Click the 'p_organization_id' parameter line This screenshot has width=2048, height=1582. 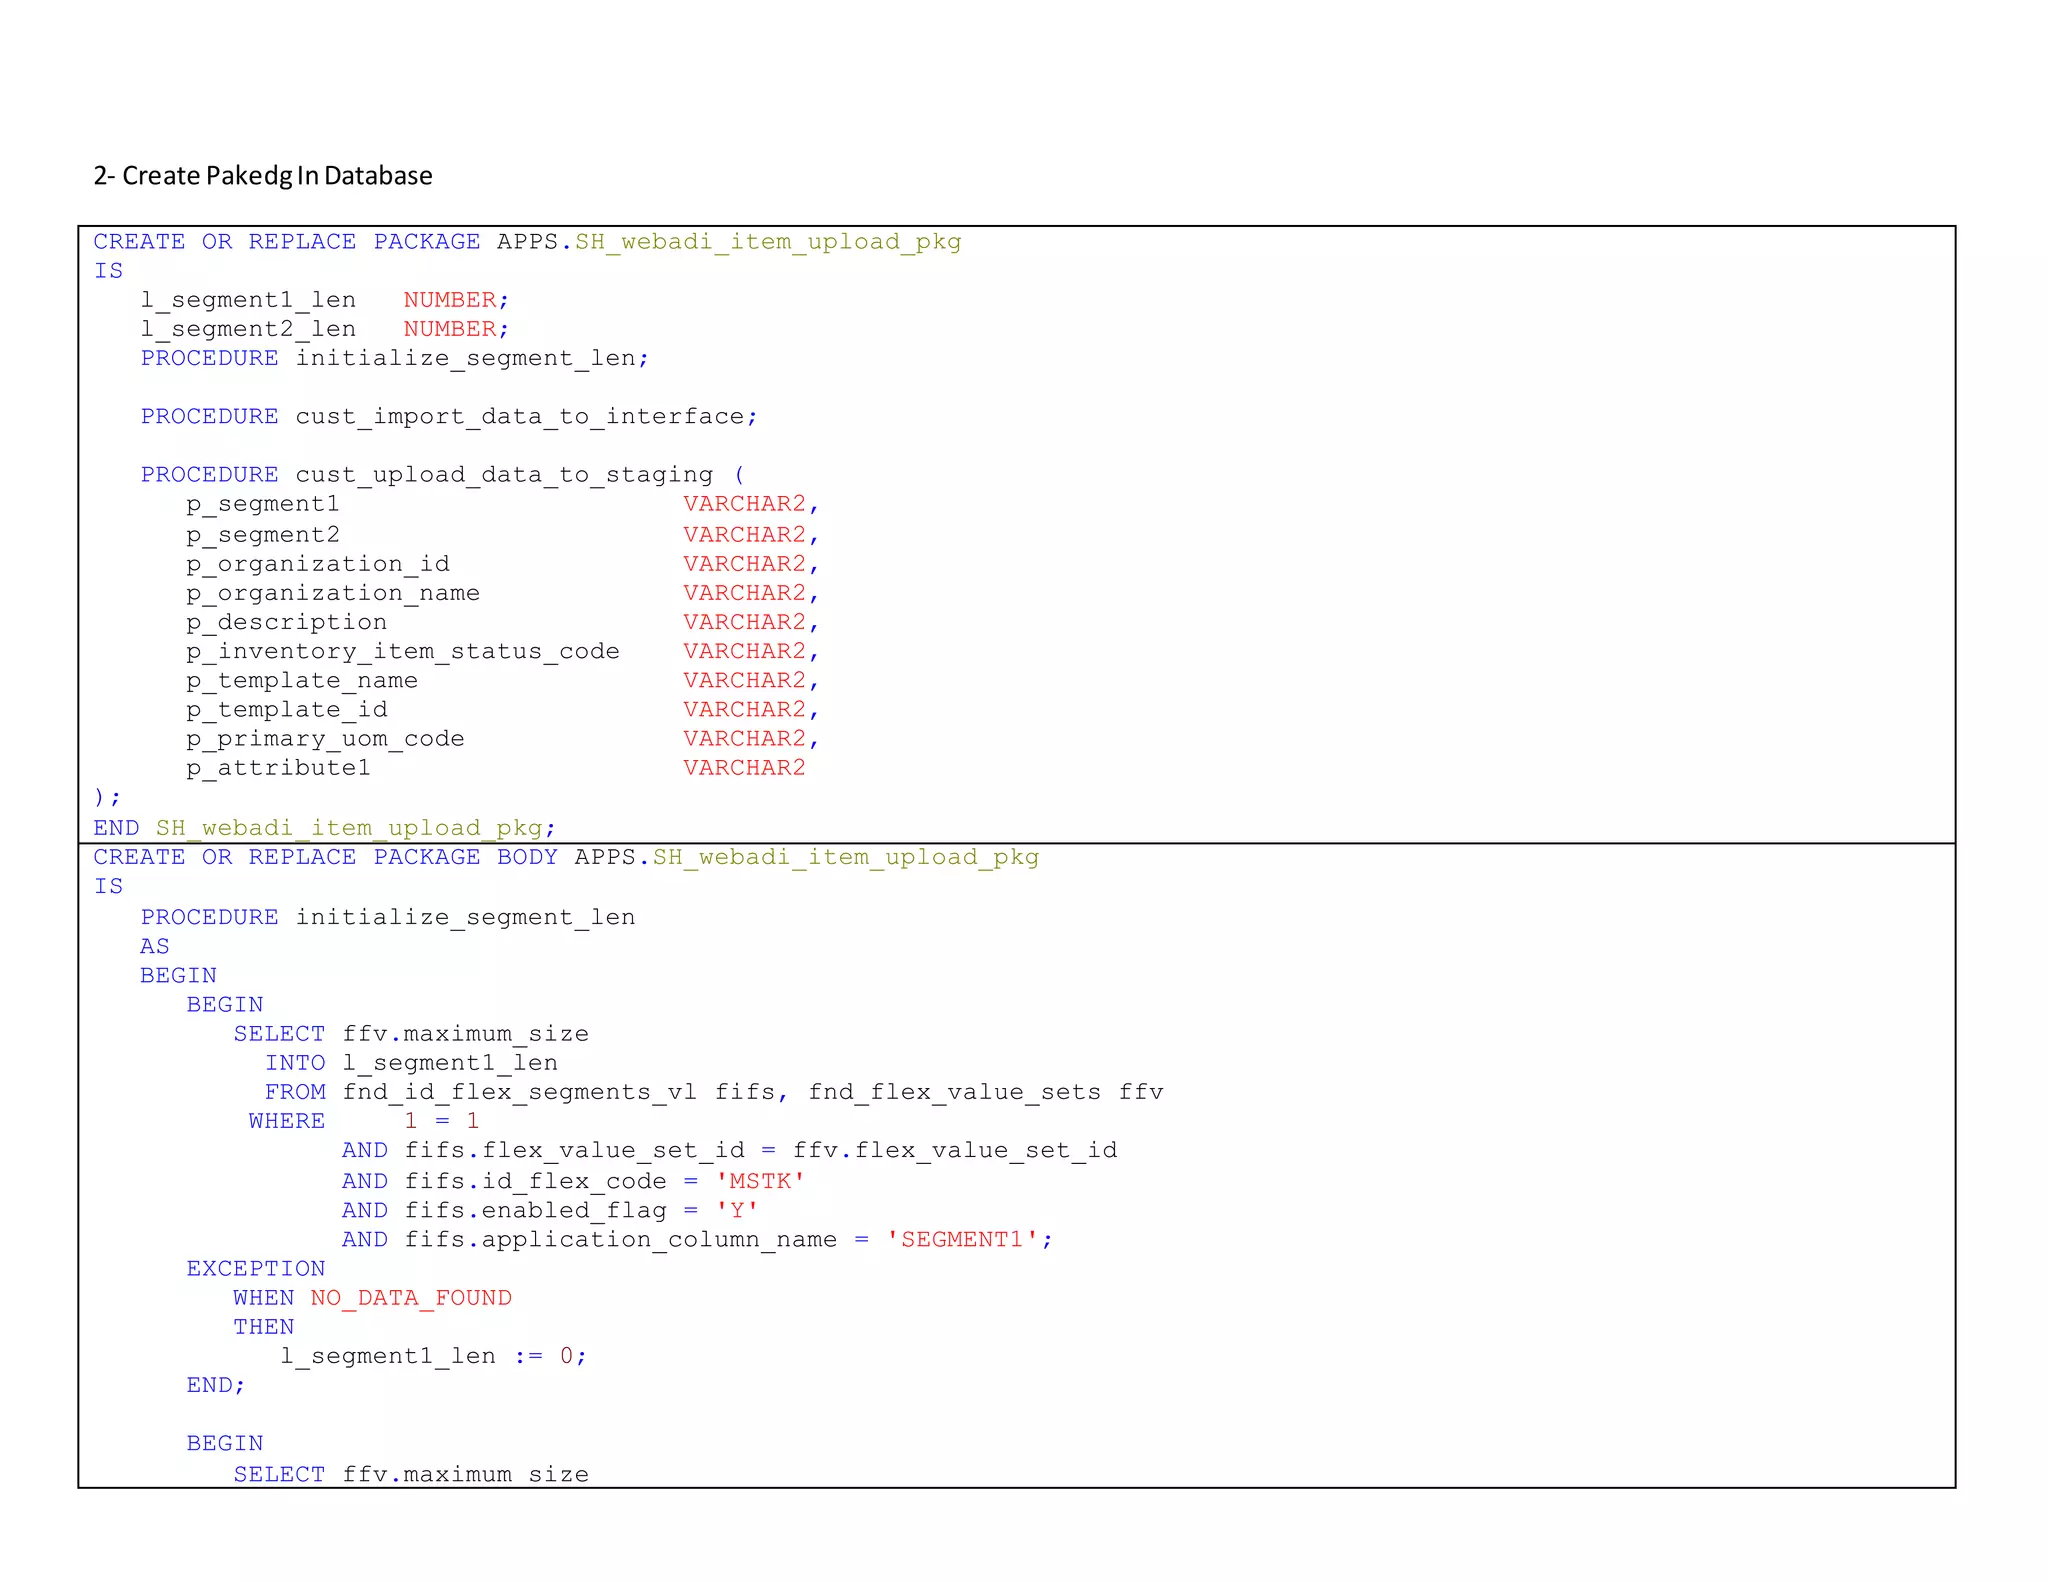[502, 564]
